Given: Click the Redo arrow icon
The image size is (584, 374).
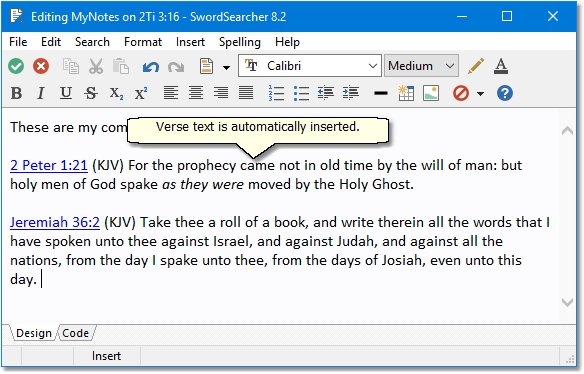Looking at the screenshot, I should 176,67.
